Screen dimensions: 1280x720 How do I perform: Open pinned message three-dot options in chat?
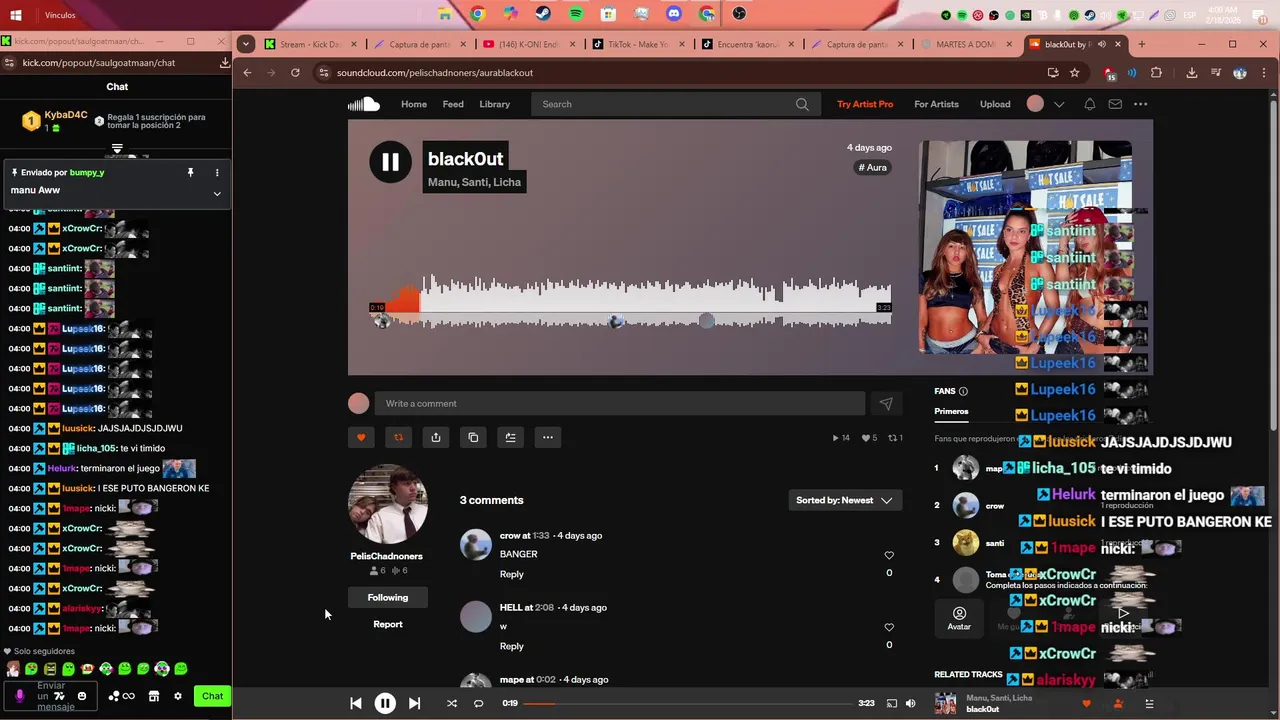[217, 173]
